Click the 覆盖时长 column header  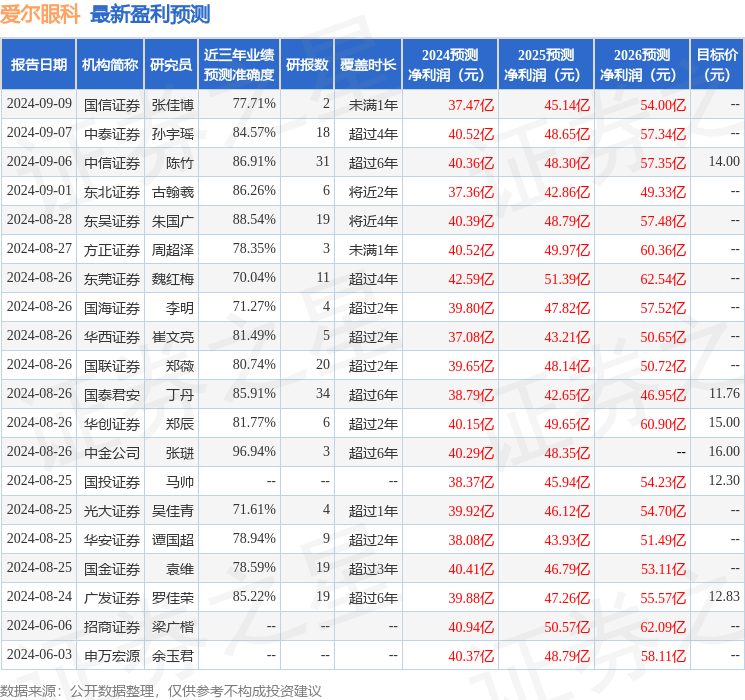(368, 65)
